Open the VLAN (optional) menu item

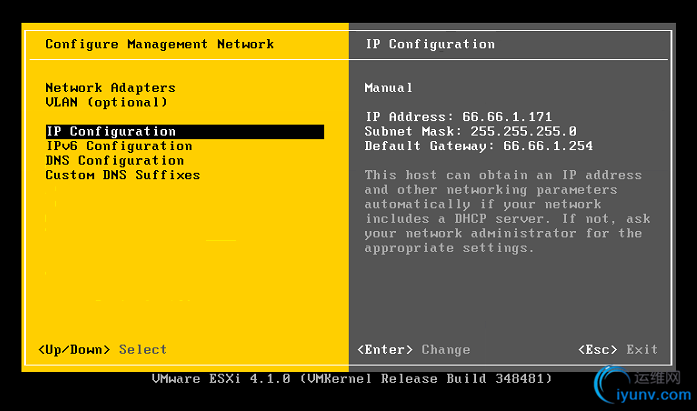click(106, 102)
